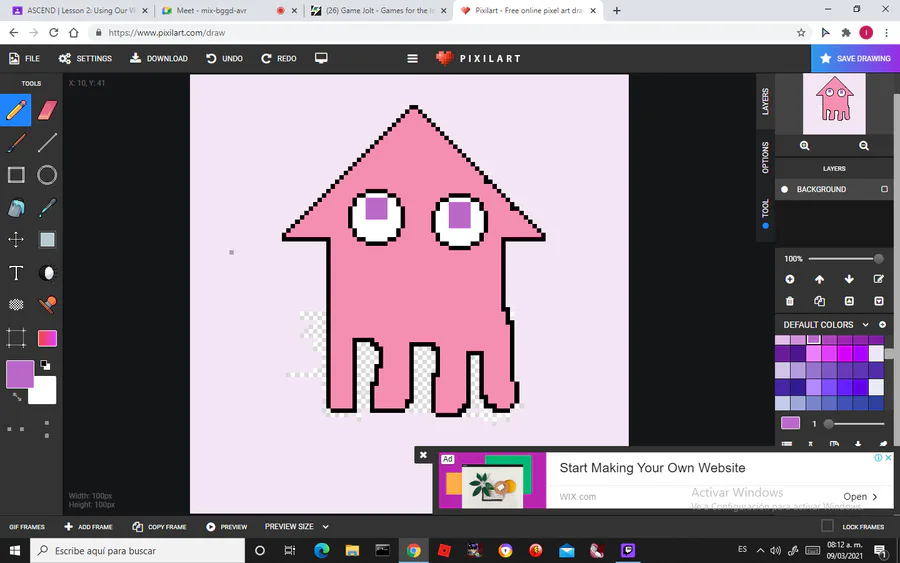This screenshot has width=900, height=563.
Task: Select the Text tool
Action: [16, 273]
